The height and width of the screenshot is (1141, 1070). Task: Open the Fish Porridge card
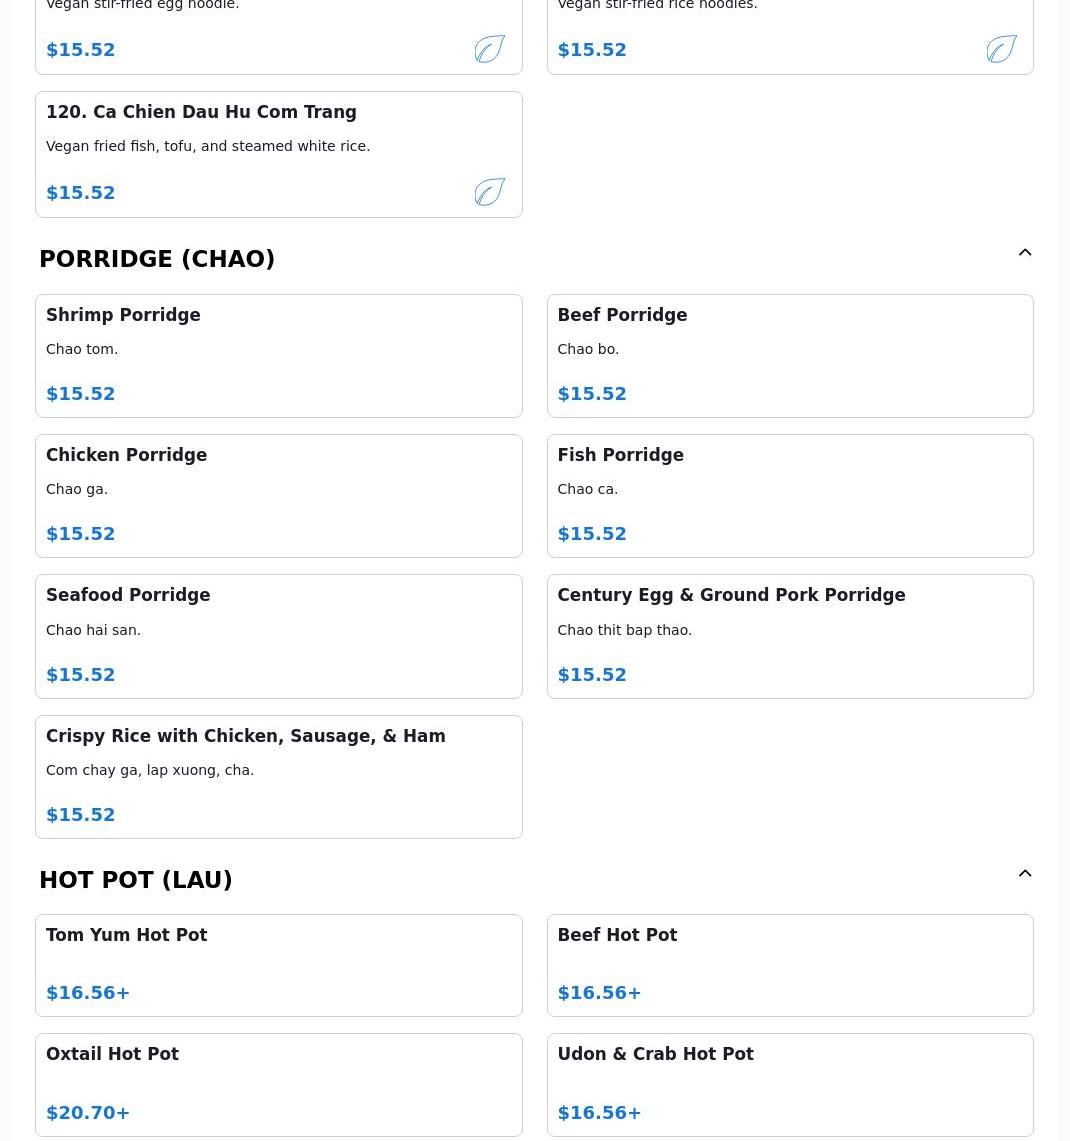(789, 496)
